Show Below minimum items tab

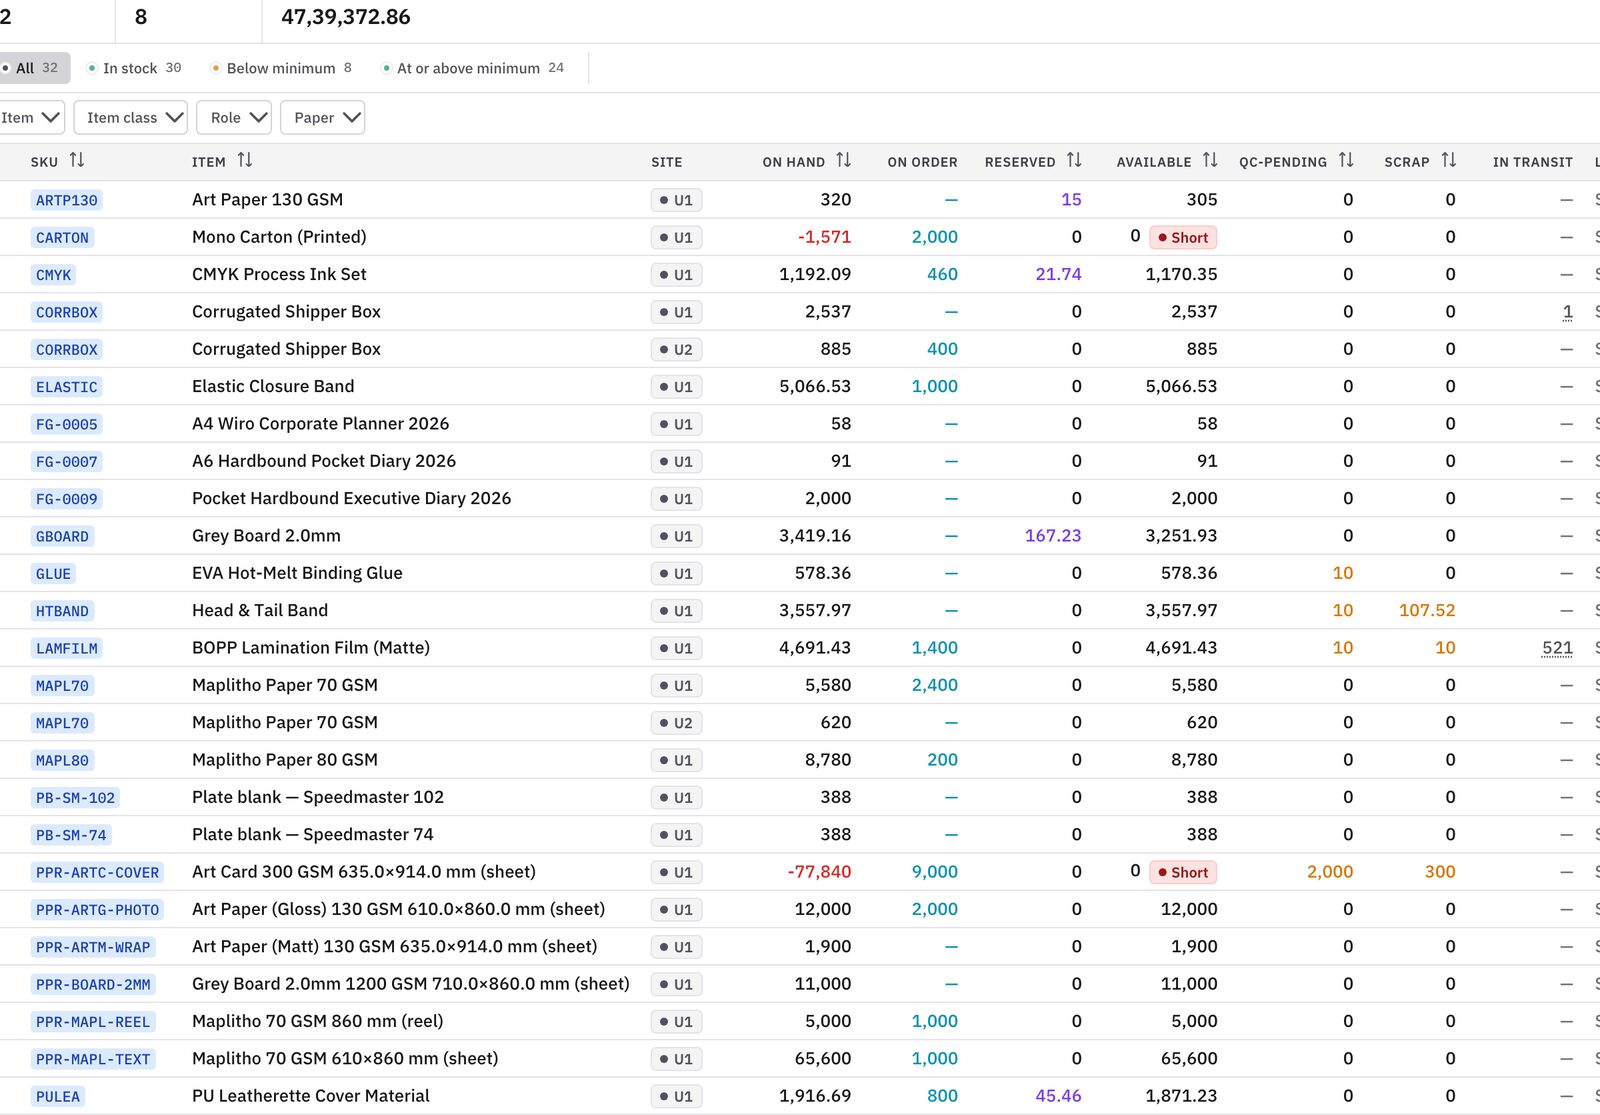(x=281, y=68)
